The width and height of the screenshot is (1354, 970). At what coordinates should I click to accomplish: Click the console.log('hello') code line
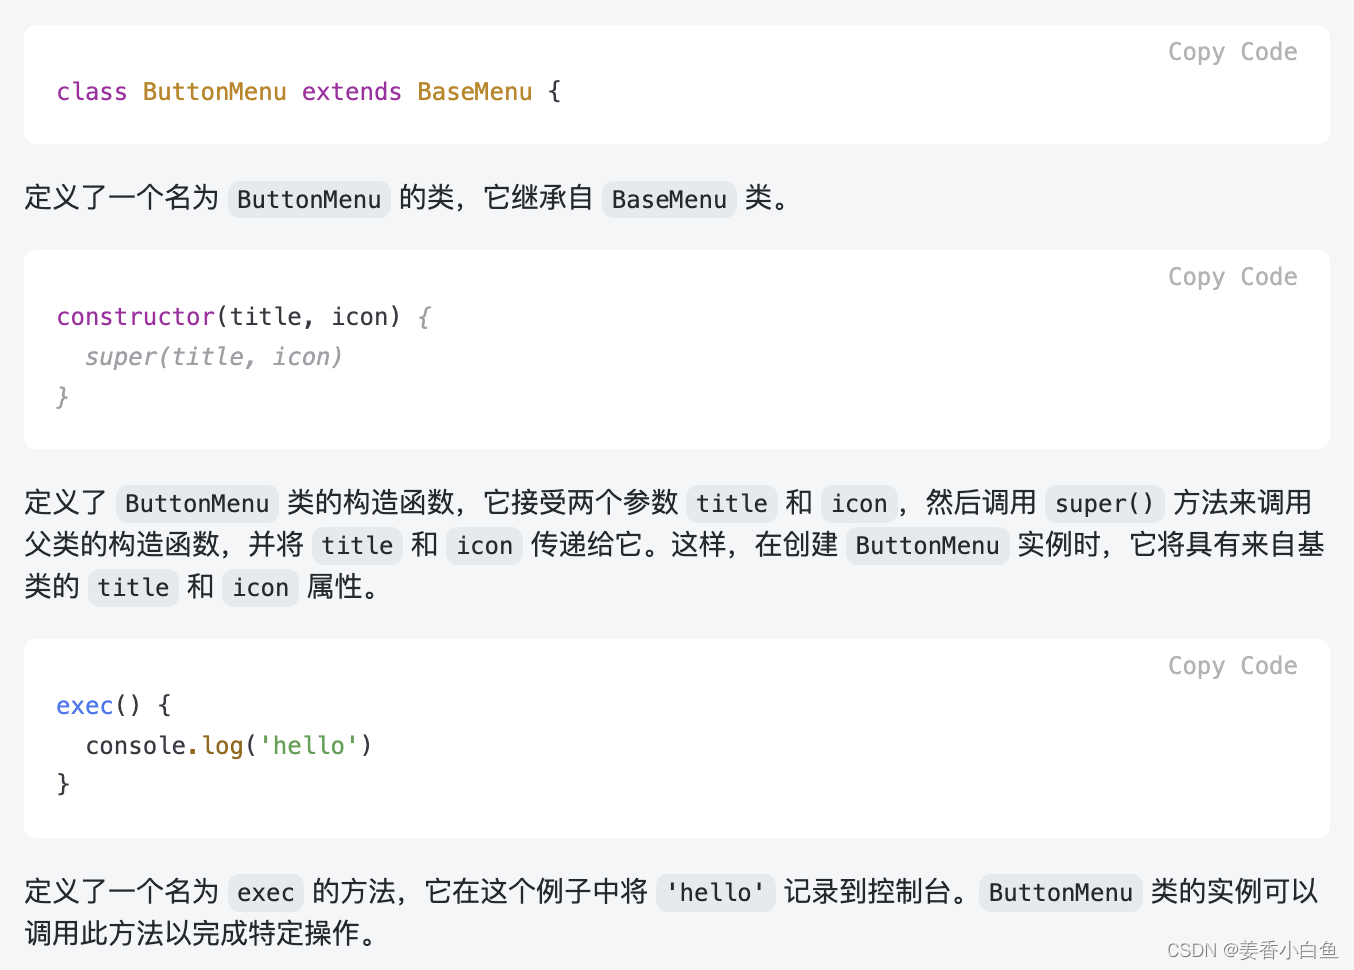[229, 746]
